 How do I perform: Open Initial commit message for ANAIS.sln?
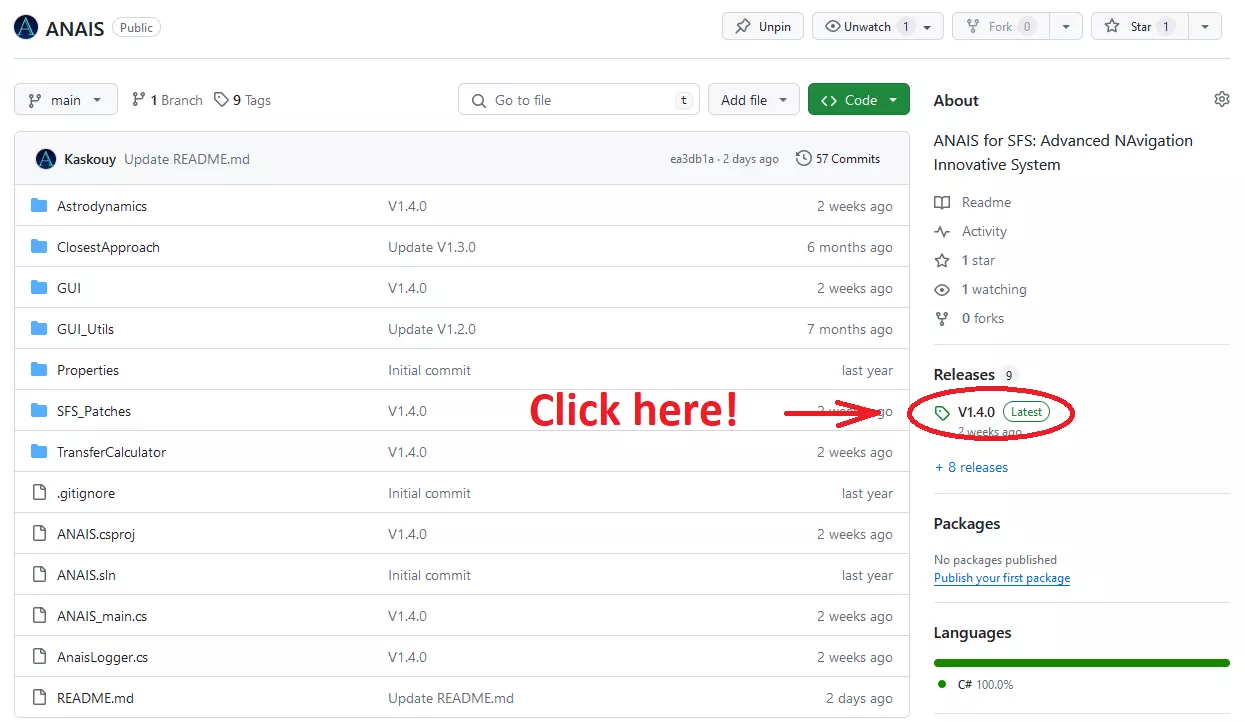coord(430,575)
